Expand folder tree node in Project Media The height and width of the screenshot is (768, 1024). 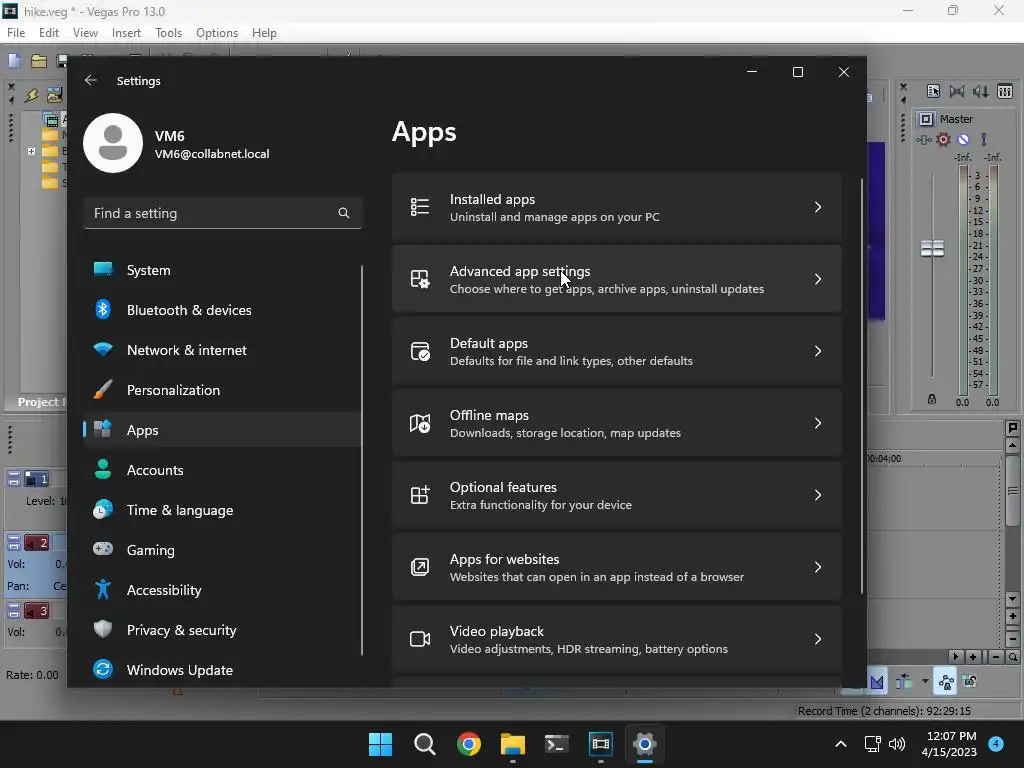31,151
